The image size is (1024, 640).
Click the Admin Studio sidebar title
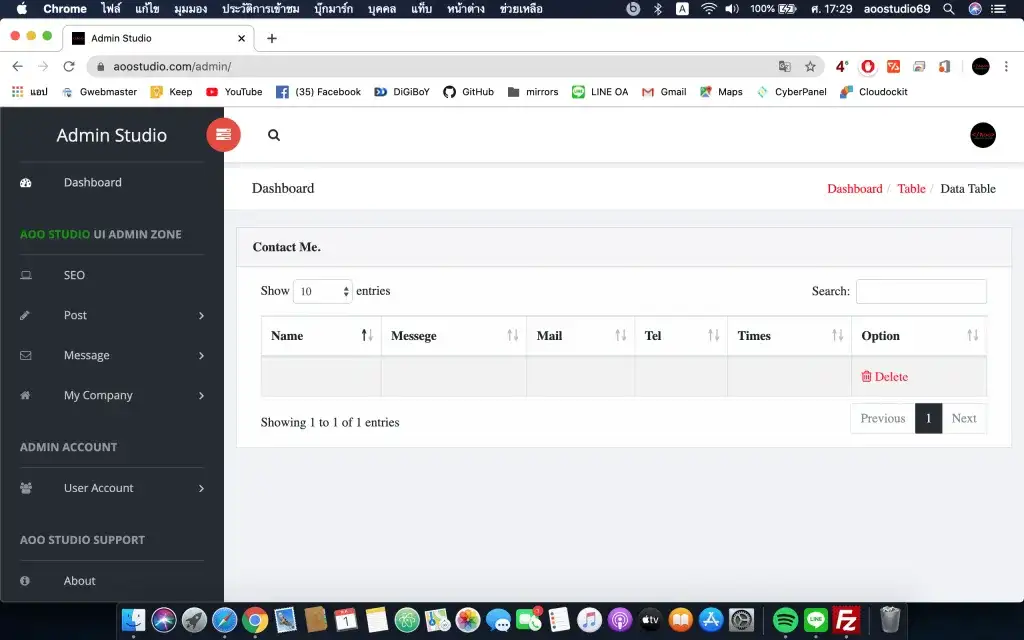pyautogui.click(x=112, y=135)
